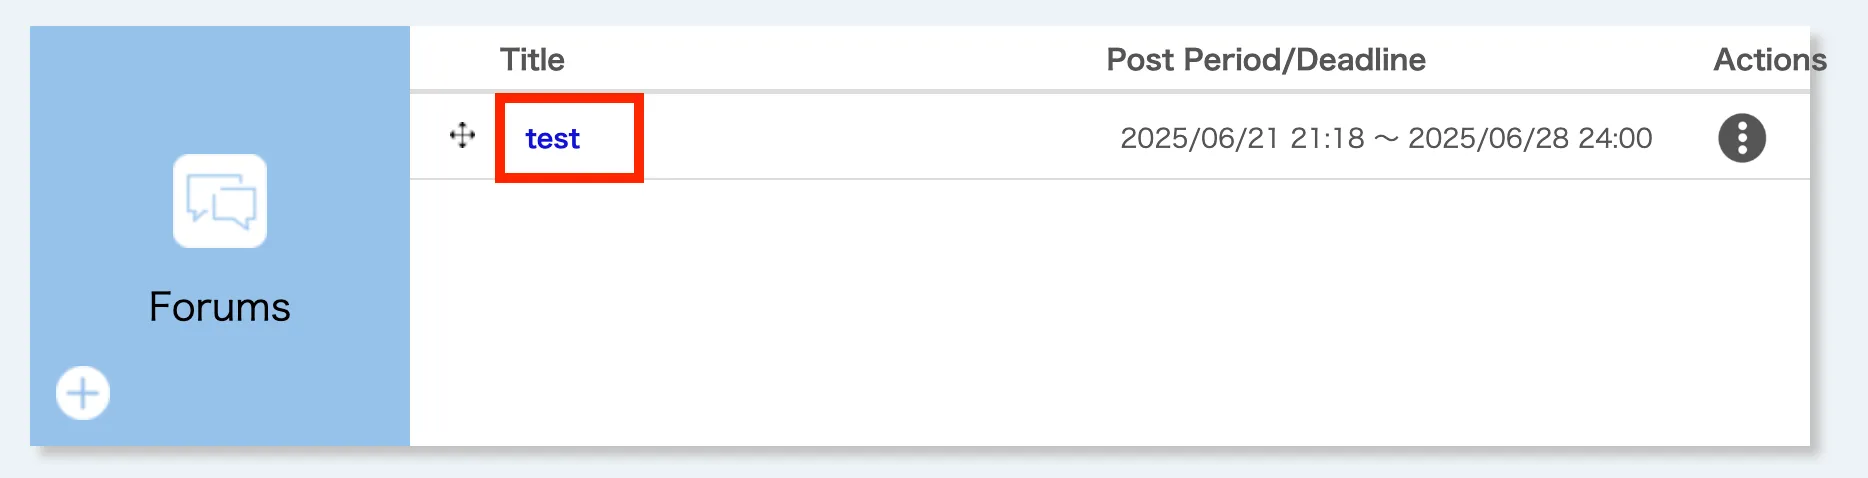
Task: Click blank area below the test row
Action: click(1100, 320)
